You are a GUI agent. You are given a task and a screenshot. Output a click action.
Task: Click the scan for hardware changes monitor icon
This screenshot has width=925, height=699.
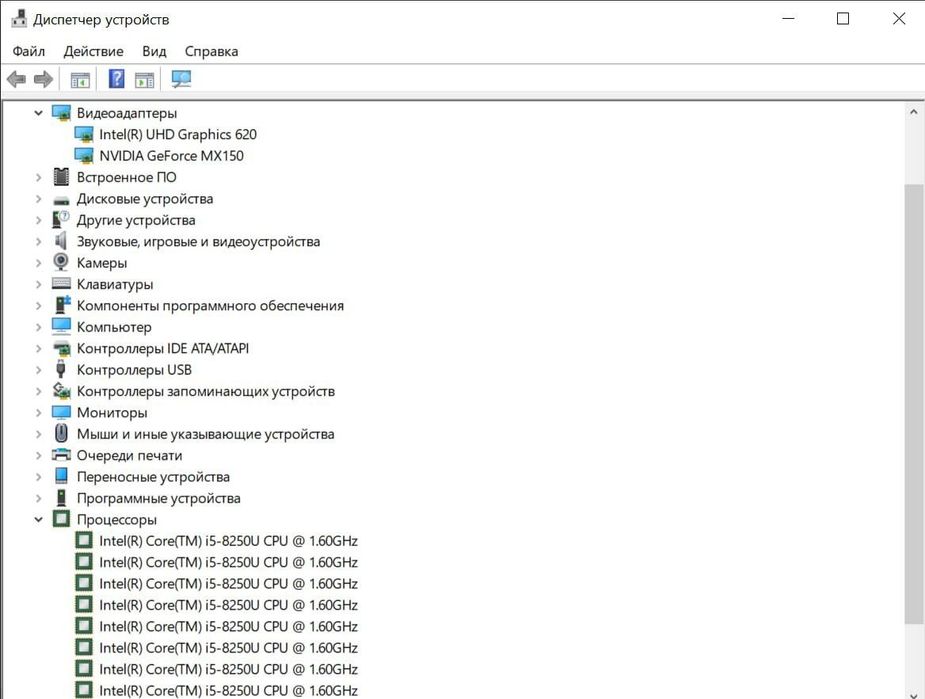coord(181,79)
